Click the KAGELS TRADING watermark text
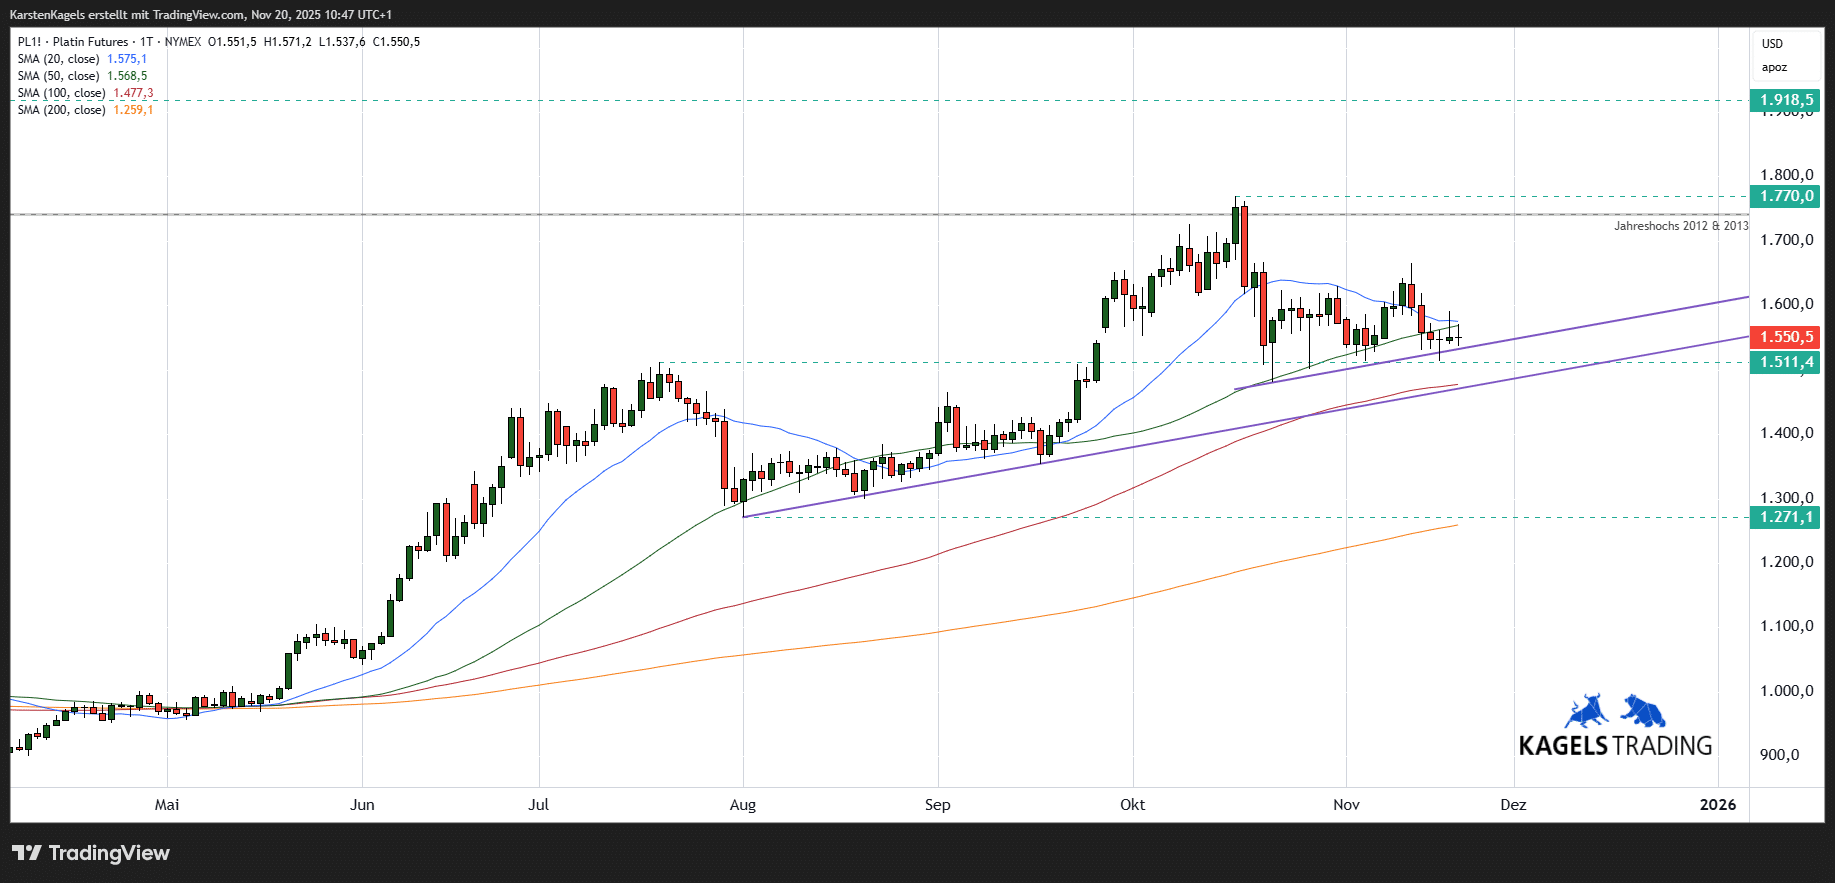1835x883 pixels. click(x=1614, y=746)
